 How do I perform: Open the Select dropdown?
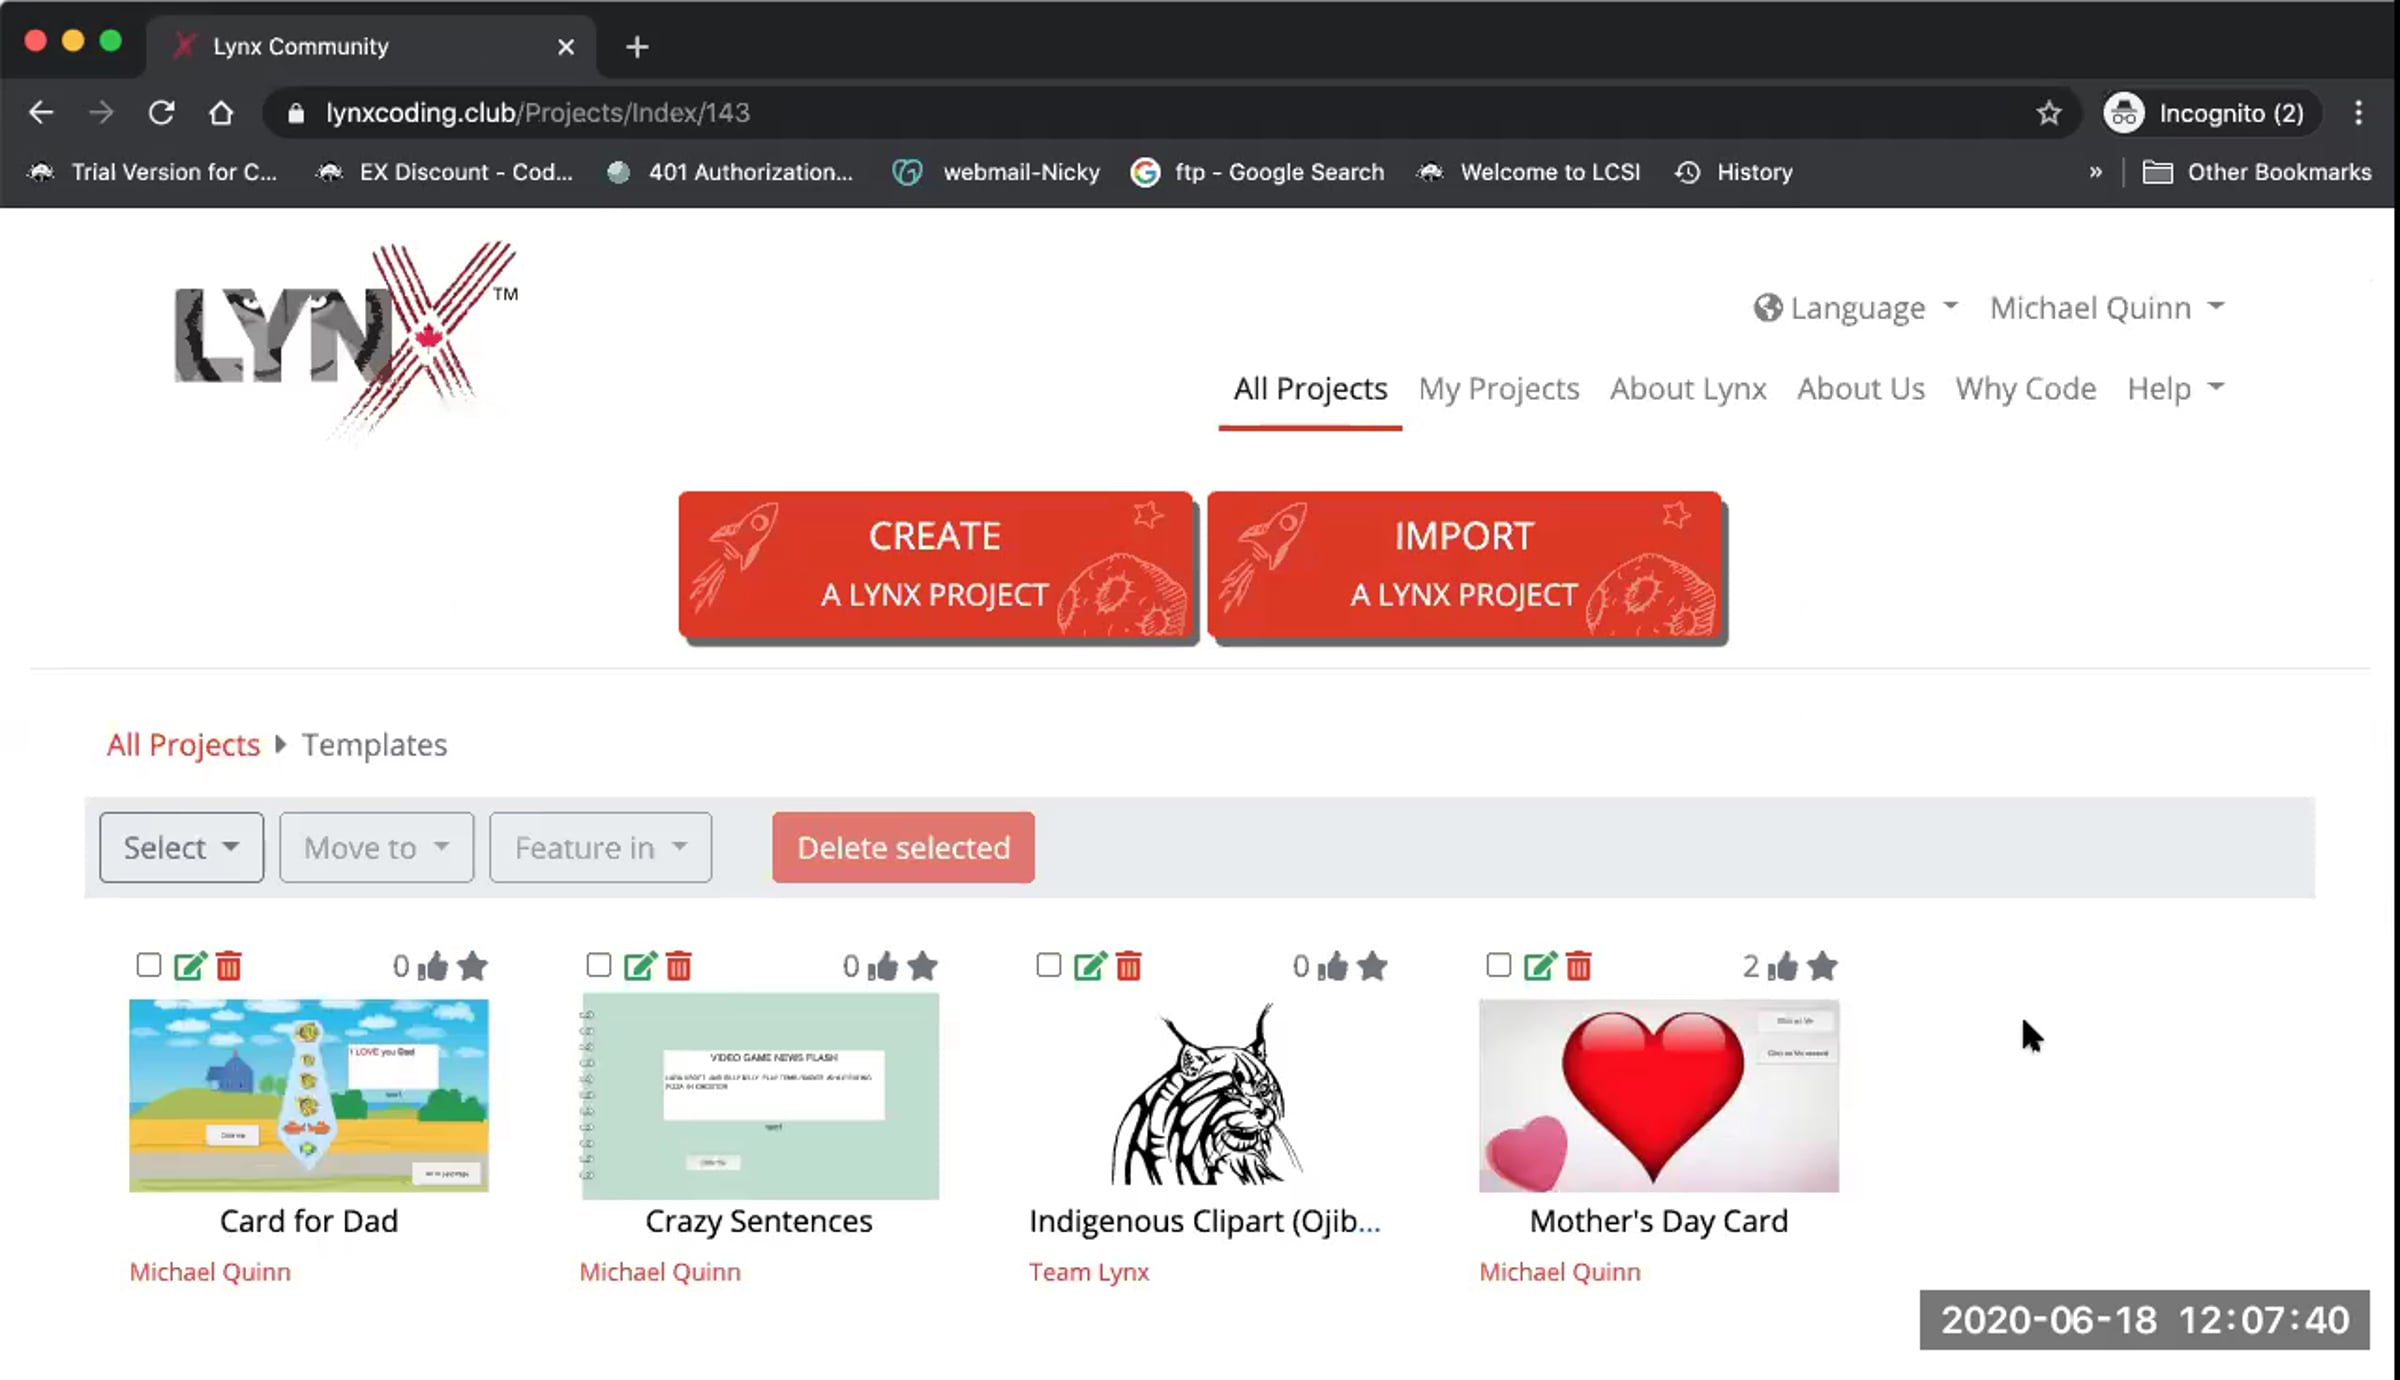181,848
